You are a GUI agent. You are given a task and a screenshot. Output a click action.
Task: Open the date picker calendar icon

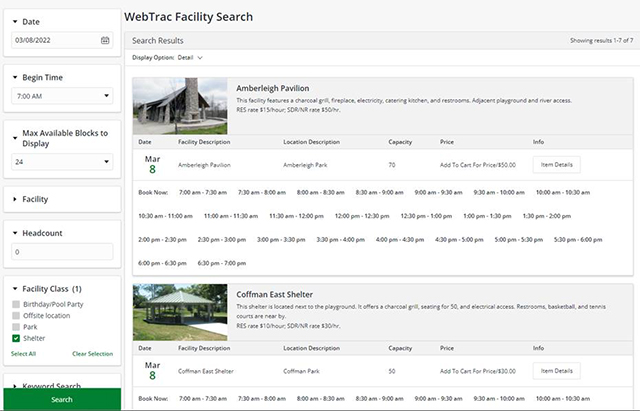click(x=105, y=40)
